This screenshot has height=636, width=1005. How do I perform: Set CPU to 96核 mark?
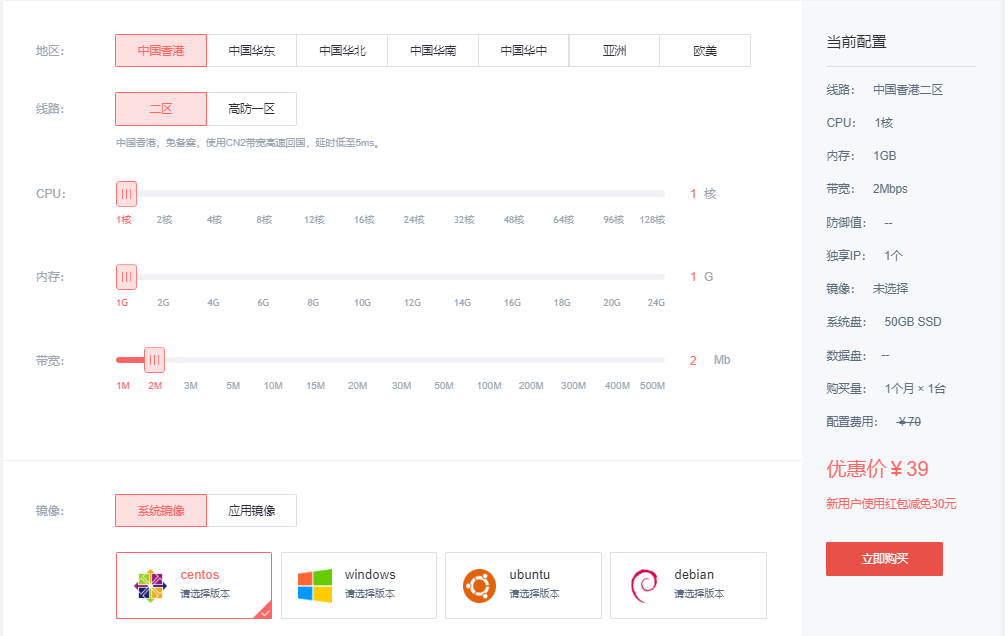[614, 220]
